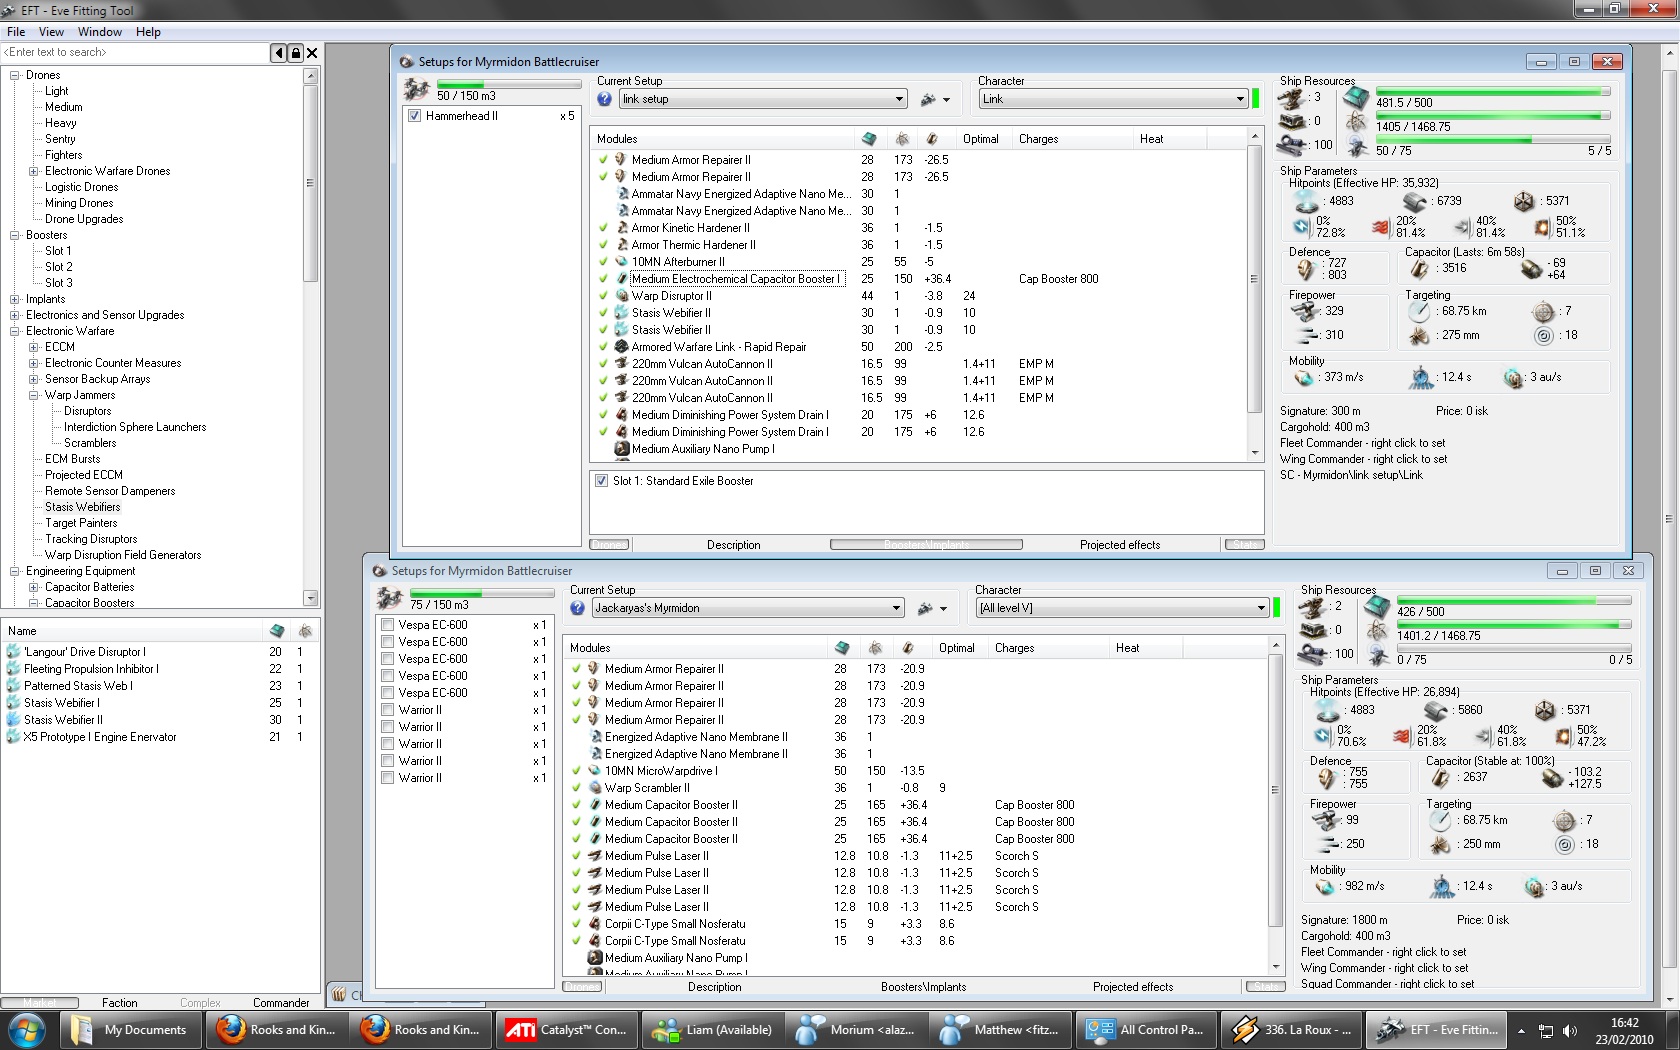Click the shield hitpoints icon in upper Ship Parameters
This screenshot has height=1050, width=1680.
click(x=1305, y=201)
